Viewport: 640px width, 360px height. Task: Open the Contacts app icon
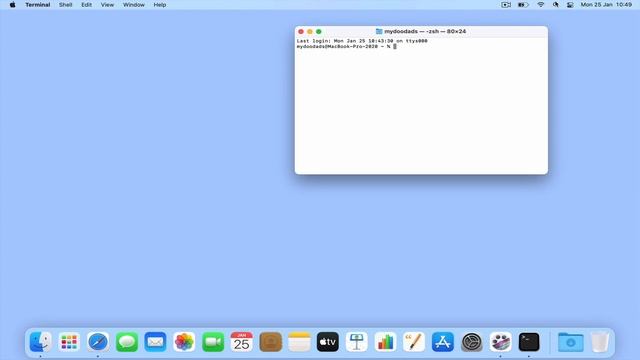point(270,342)
